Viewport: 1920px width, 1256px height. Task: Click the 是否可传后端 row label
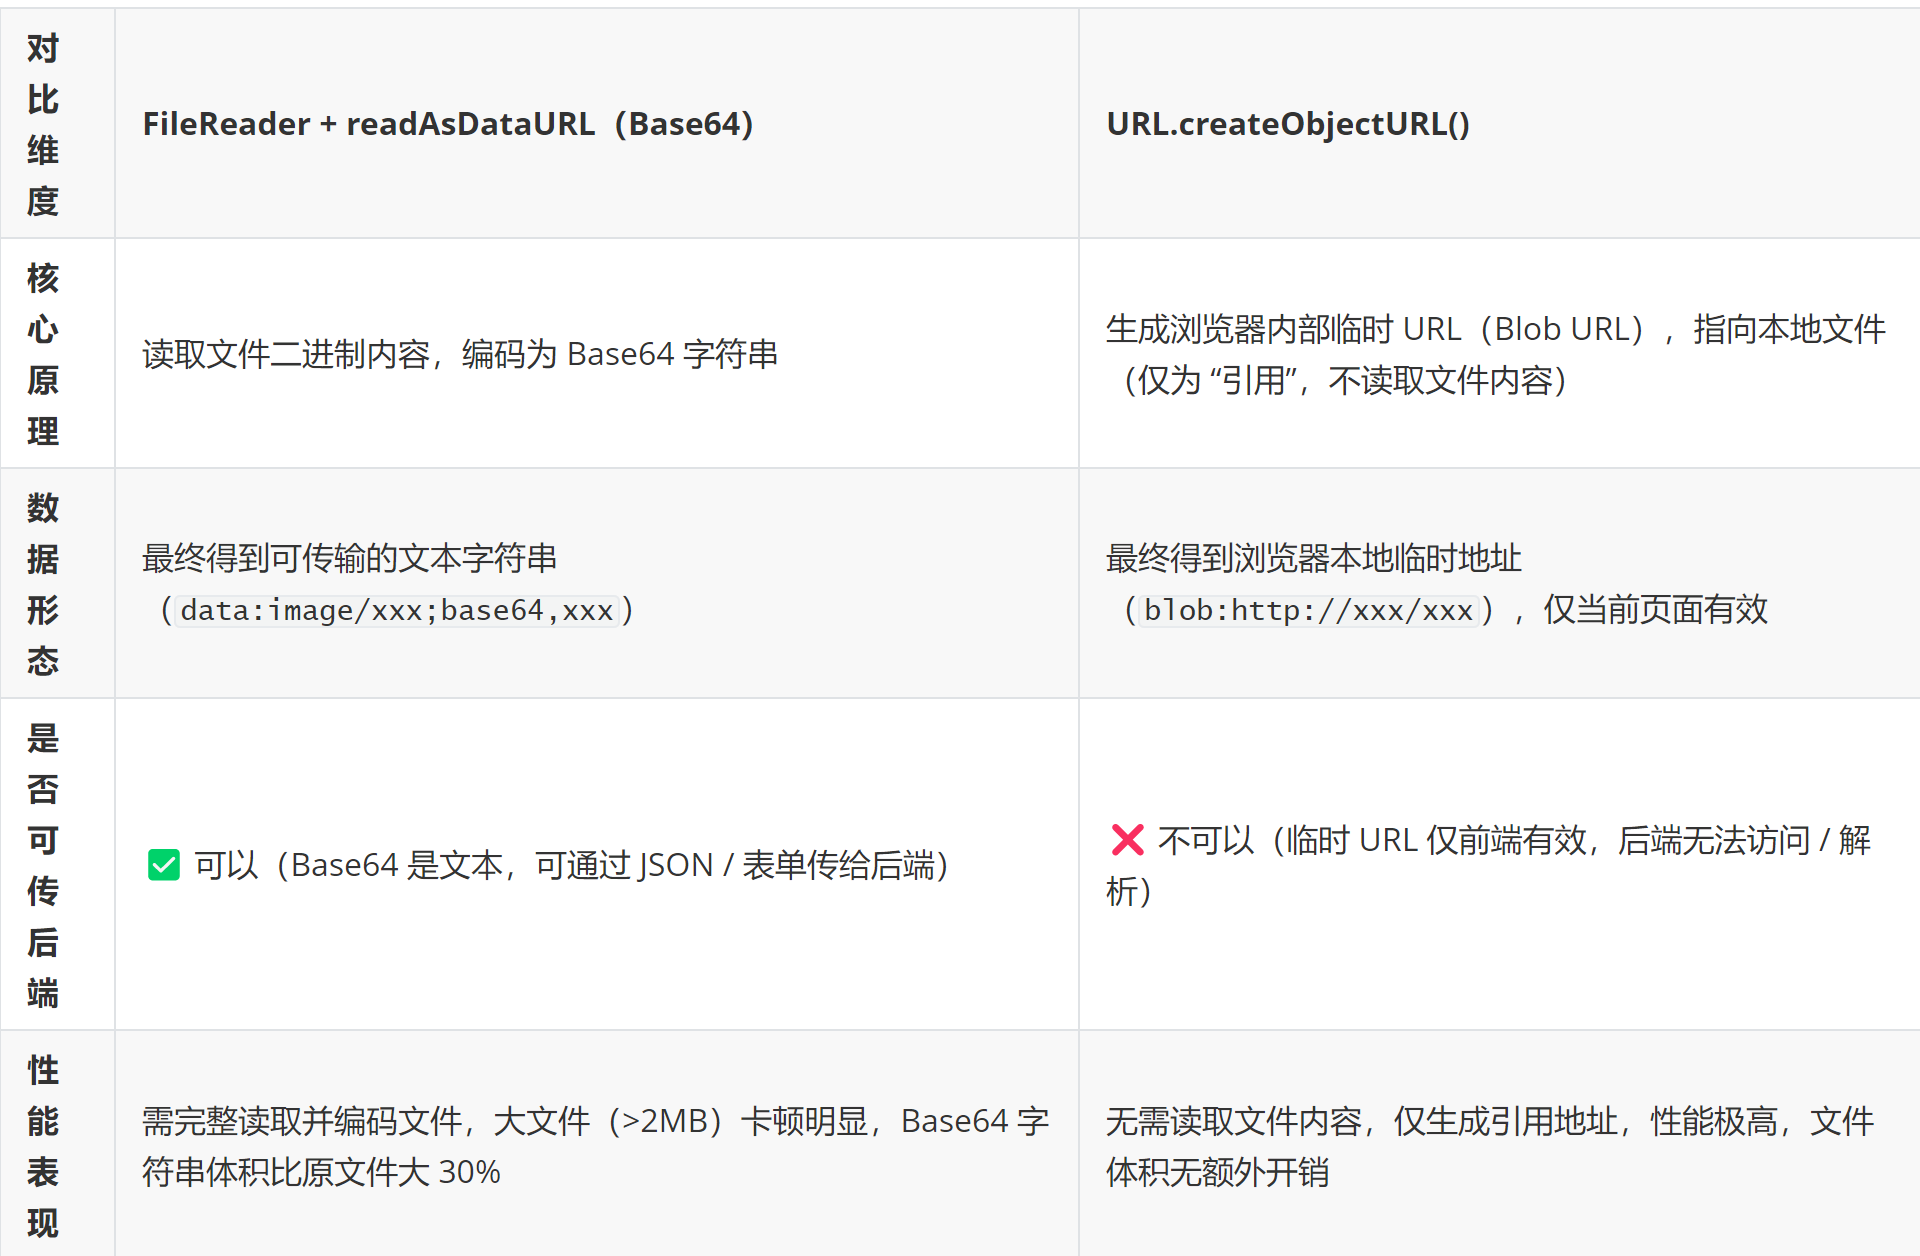point(43,865)
